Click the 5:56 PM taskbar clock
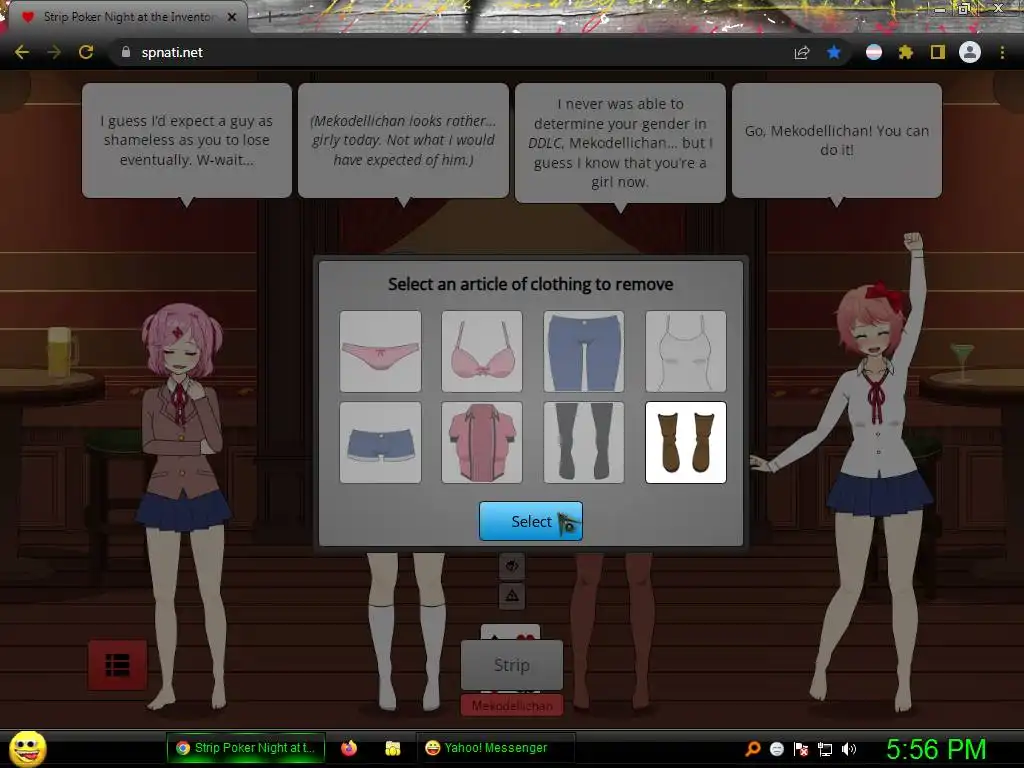 pyautogui.click(x=936, y=750)
